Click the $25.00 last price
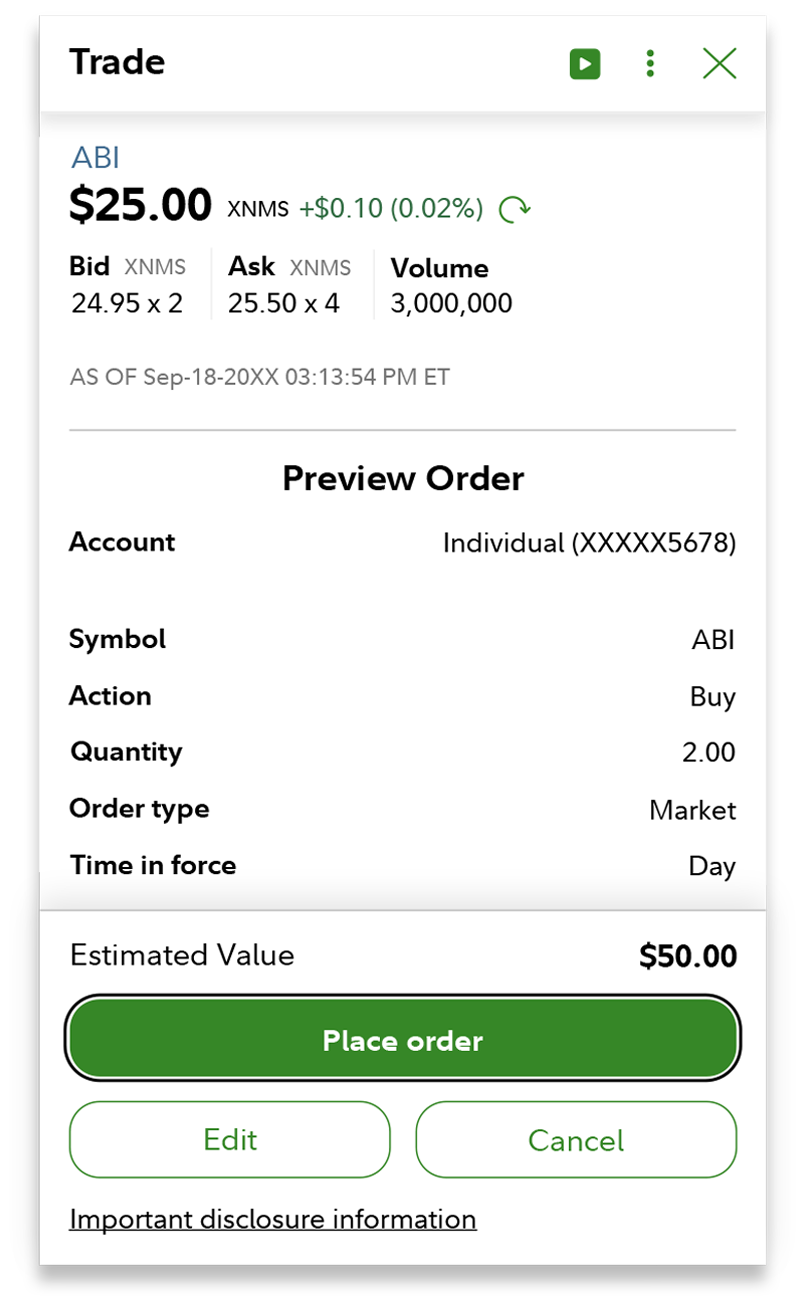Image resolution: width=807 pixels, height=1304 pixels. click(x=140, y=206)
